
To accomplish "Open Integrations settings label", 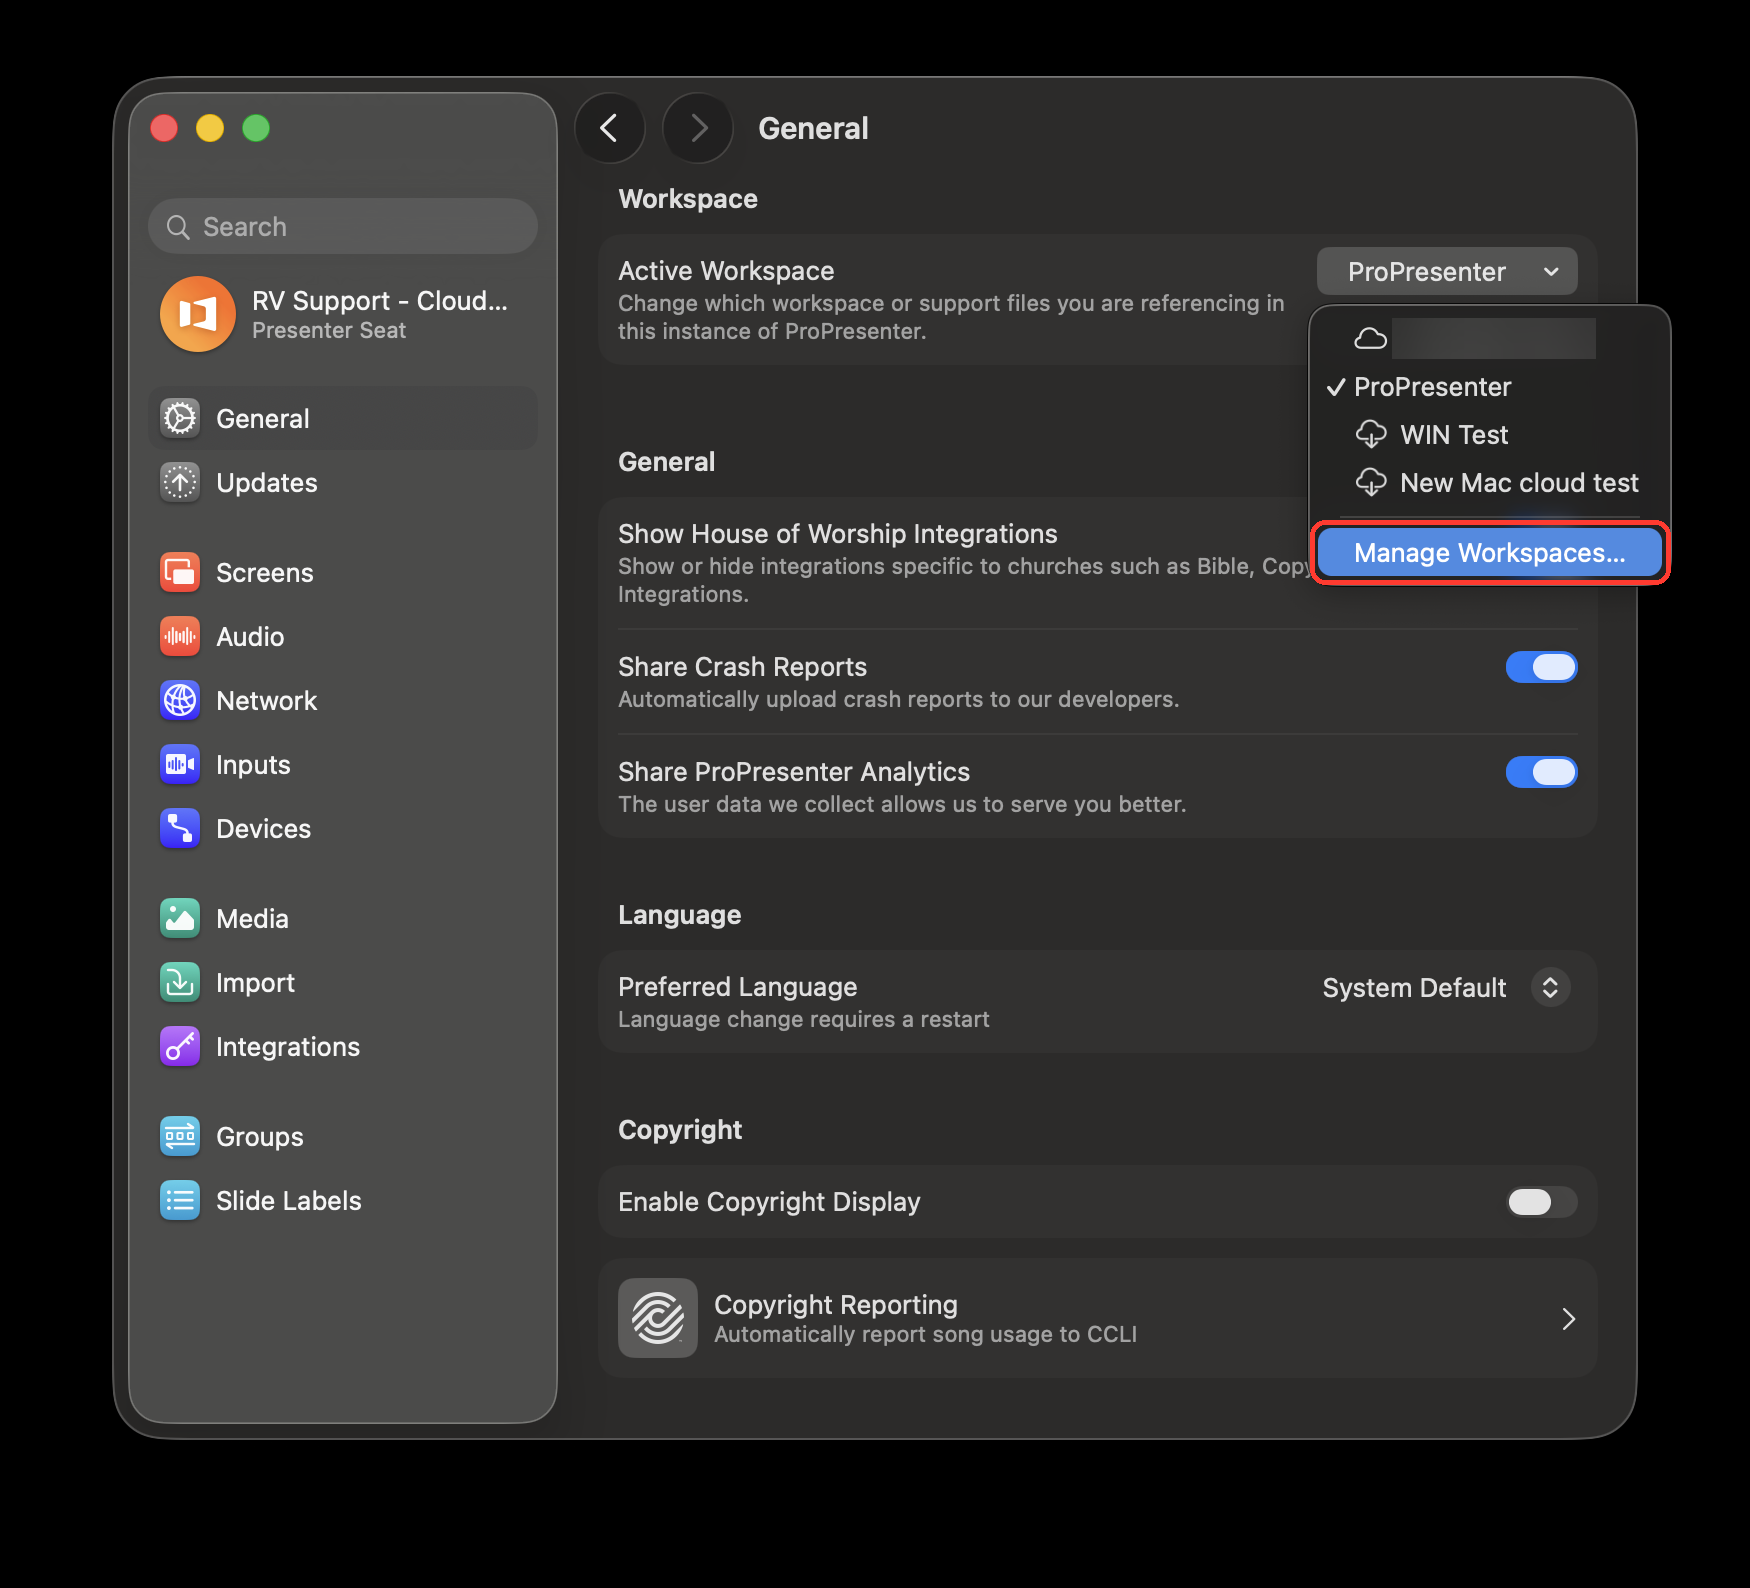I will tap(288, 1047).
